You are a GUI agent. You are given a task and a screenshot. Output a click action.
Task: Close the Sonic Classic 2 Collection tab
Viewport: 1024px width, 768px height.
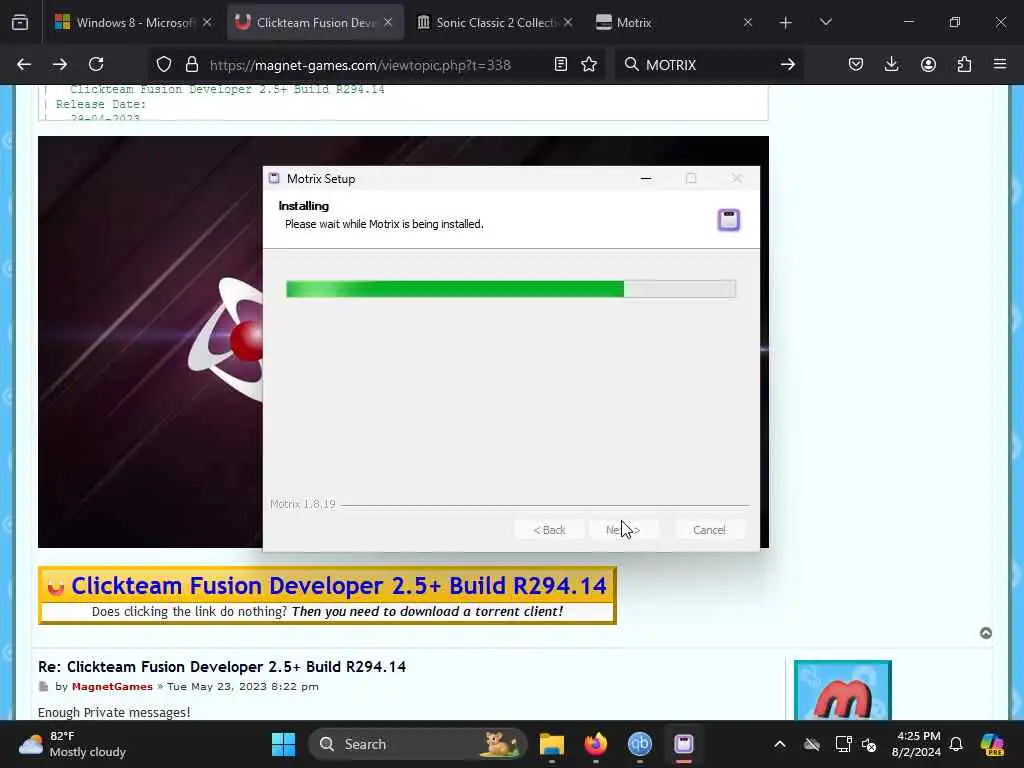[x=568, y=22]
